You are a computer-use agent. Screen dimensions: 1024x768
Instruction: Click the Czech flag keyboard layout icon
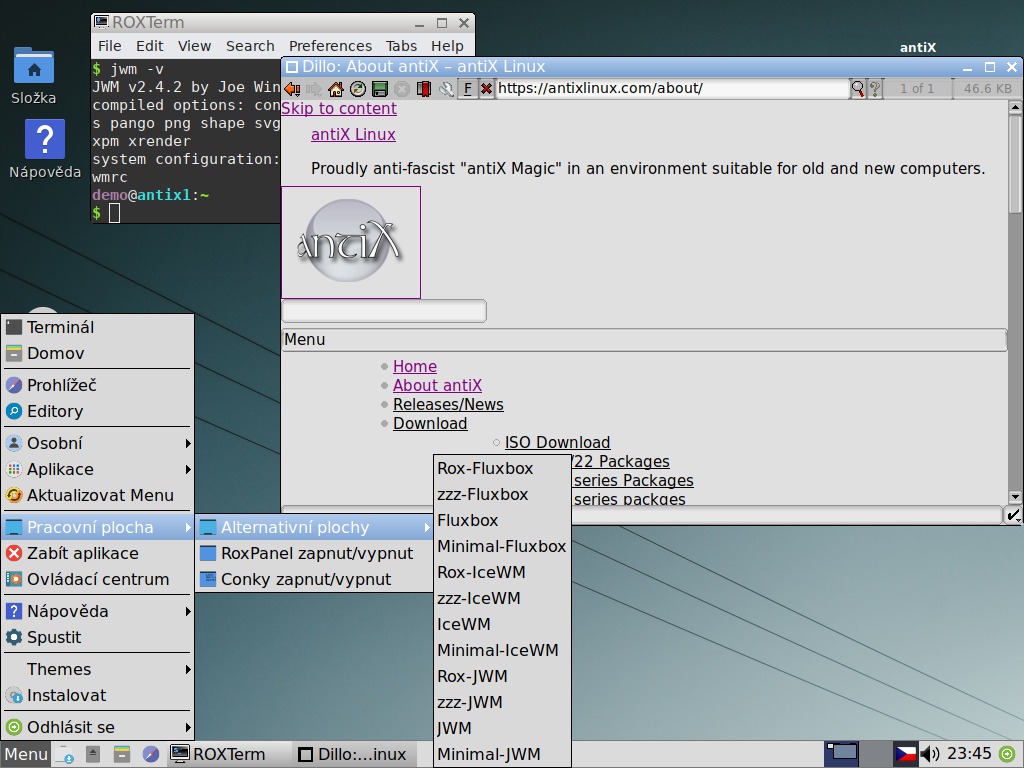[x=904, y=754]
